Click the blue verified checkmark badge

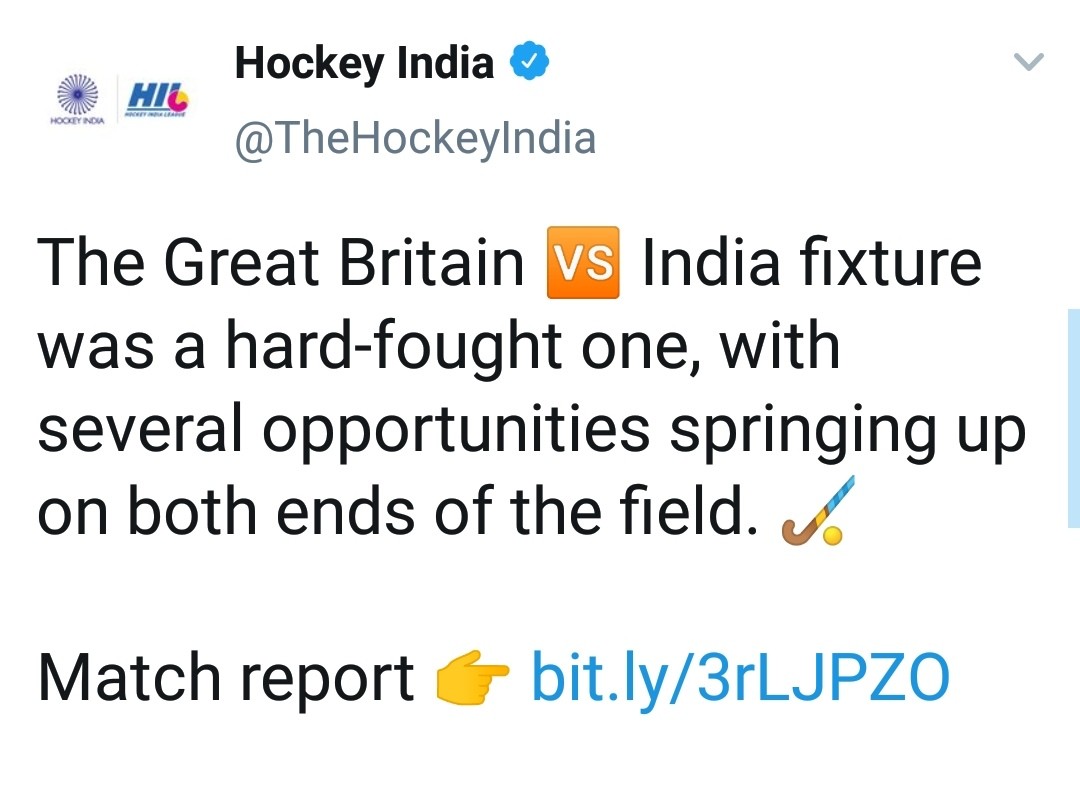pyautogui.click(x=529, y=64)
